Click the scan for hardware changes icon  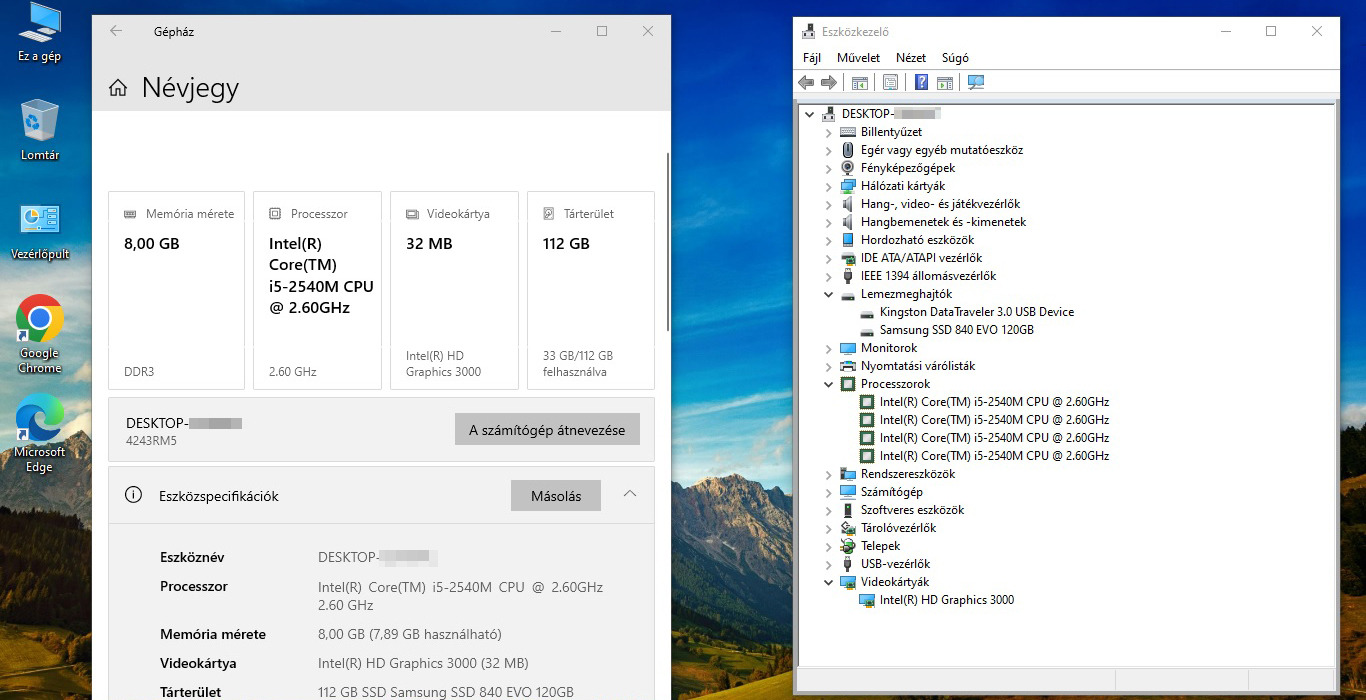976,82
